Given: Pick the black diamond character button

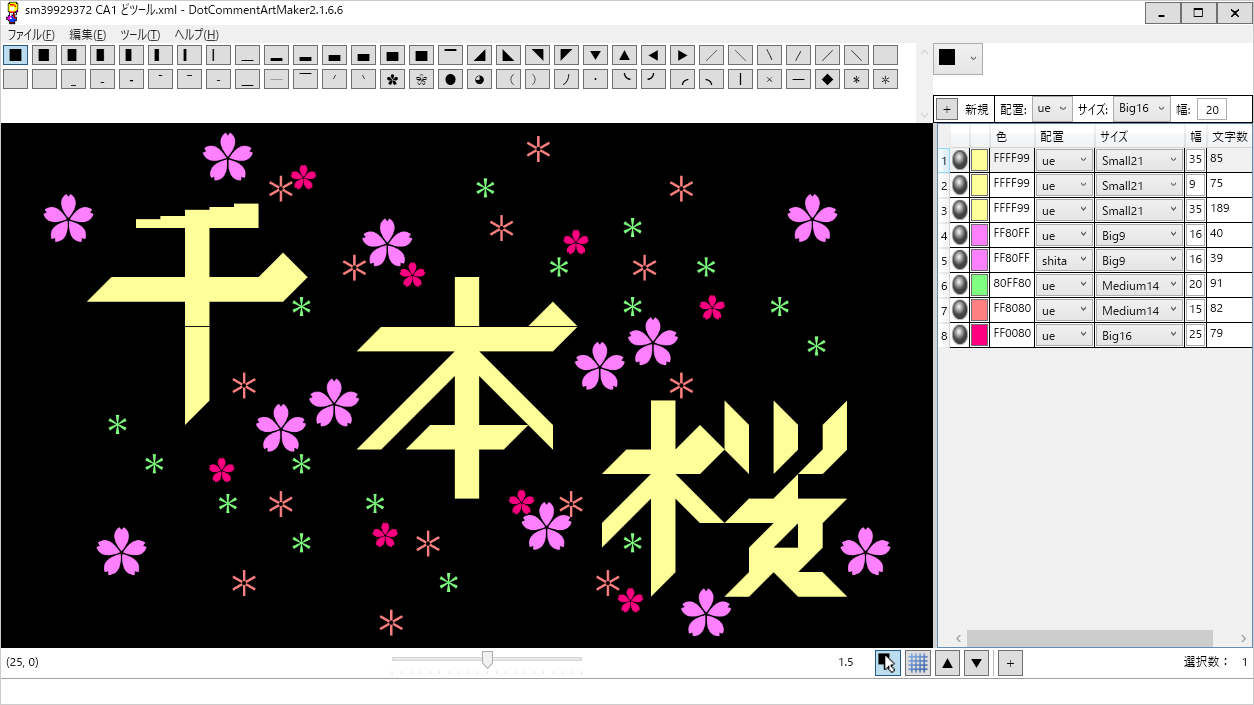Looking at the screenshot, I should (x=827, y=80).
